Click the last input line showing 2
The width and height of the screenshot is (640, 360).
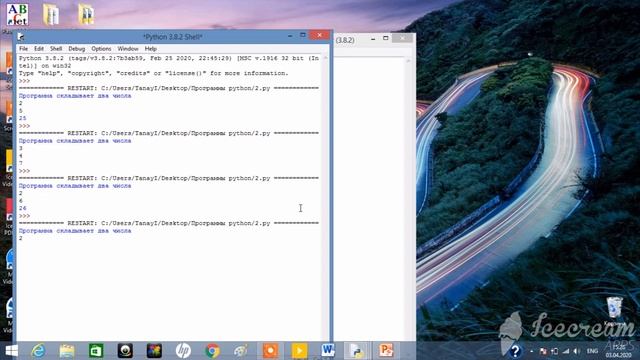[x=21, y=238]
